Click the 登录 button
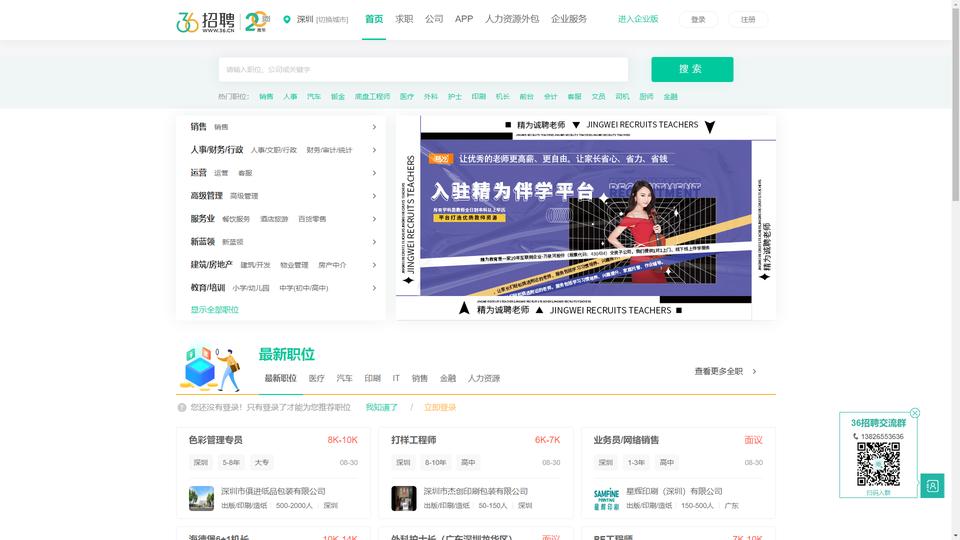 (698, 20)
